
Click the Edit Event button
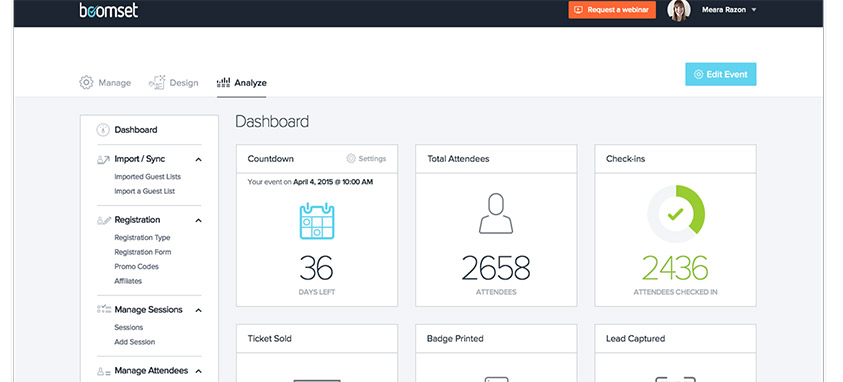[720, 74]
